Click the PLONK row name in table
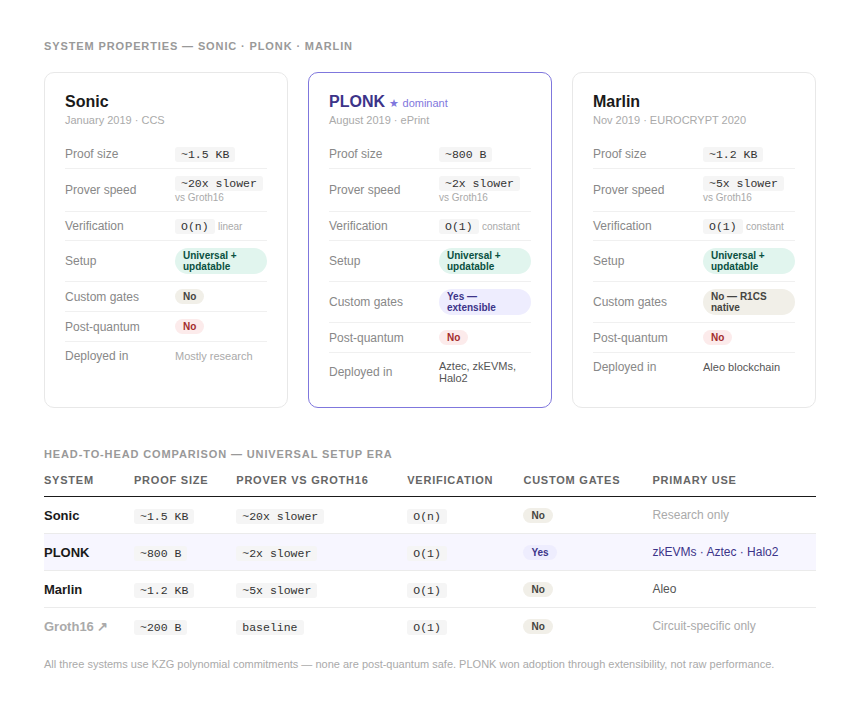 (x=66, y=553)
